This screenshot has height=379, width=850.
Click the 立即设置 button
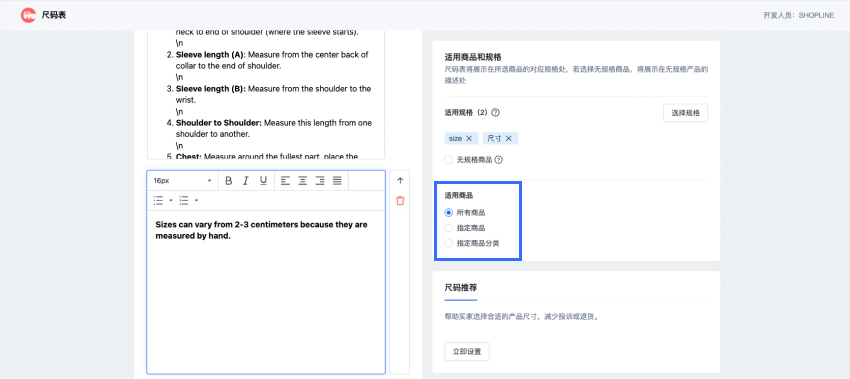pos(467,351)
